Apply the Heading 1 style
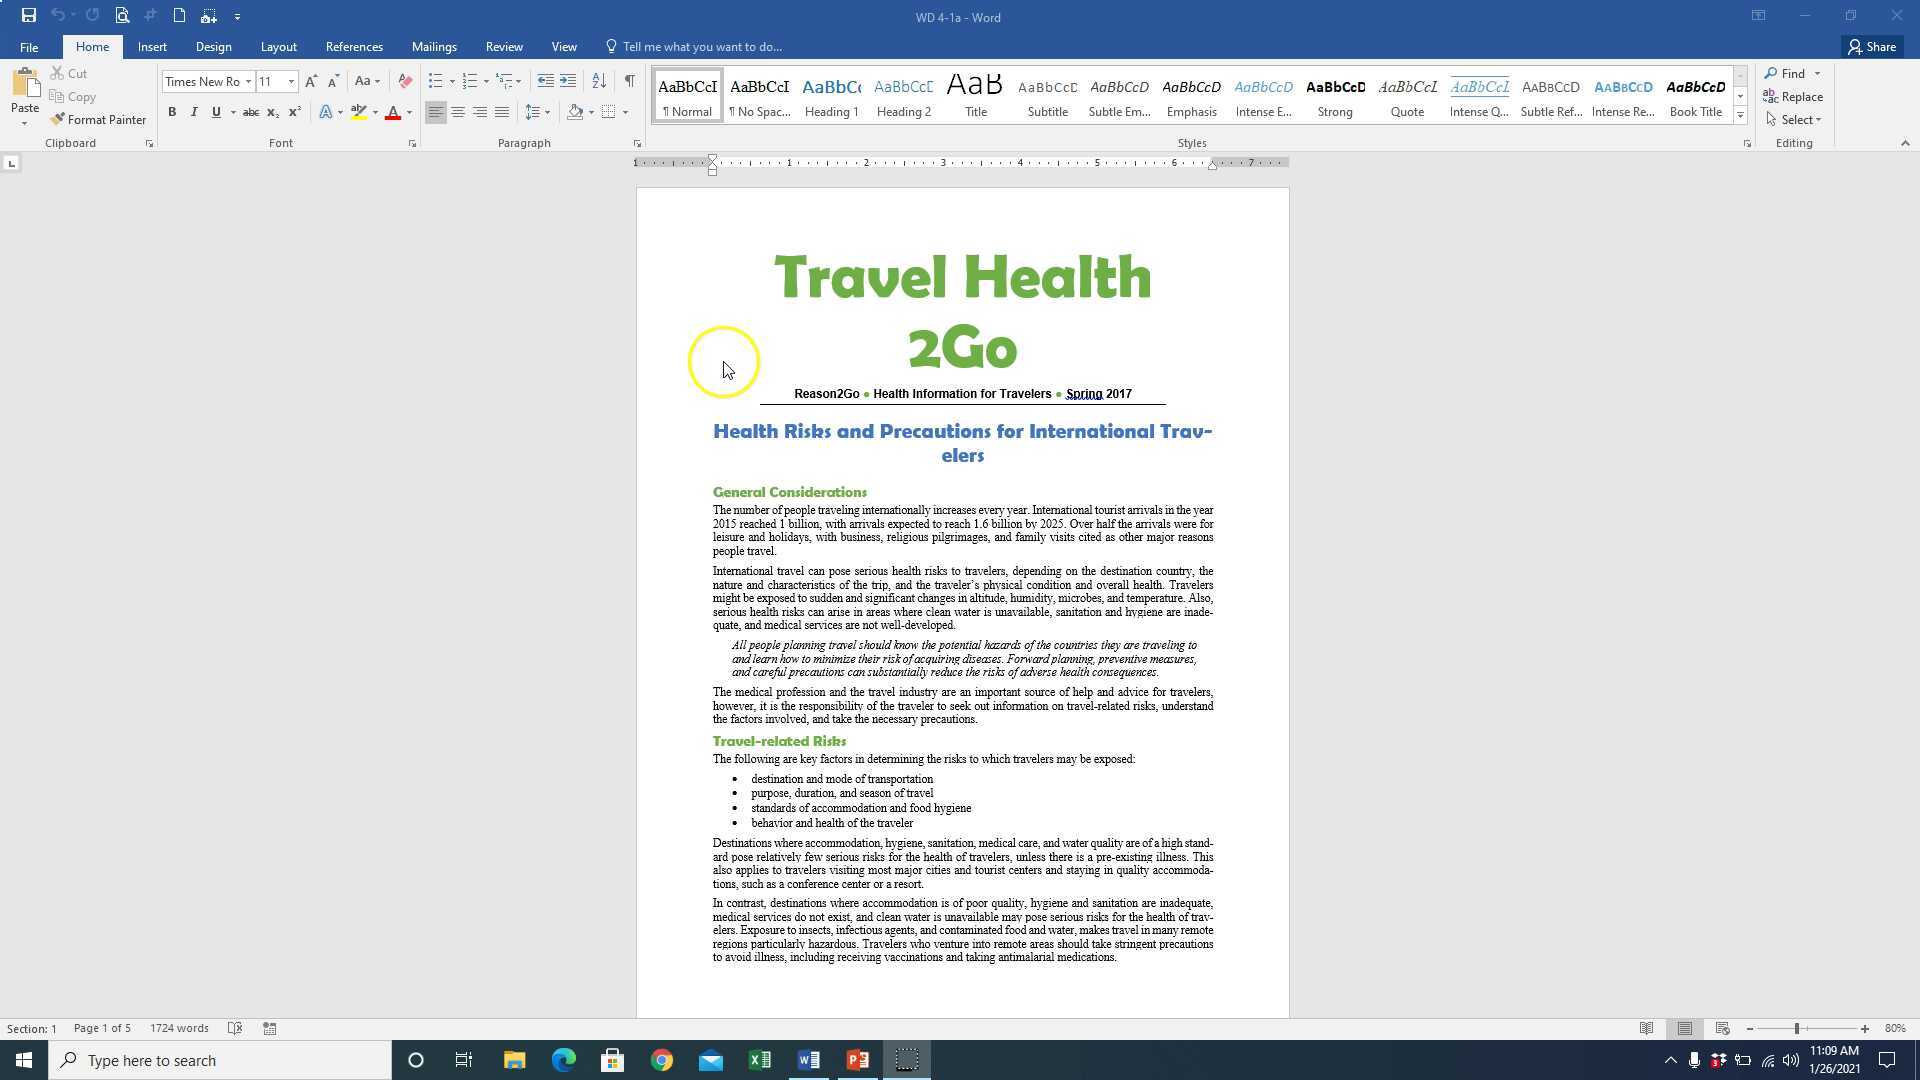This screenshot has height=1080, width=1920. click(x=831, y=97)
